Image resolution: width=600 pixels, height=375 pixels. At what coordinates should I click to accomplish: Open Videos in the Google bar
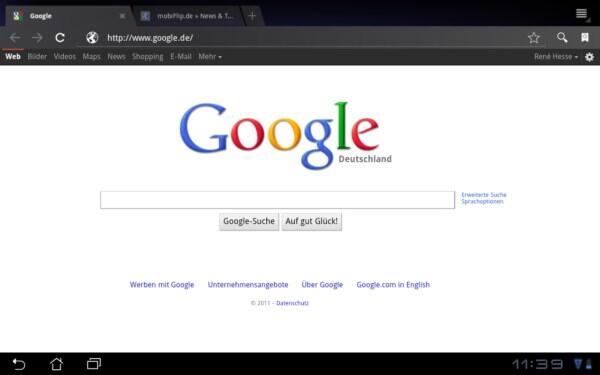tap(65, 57)
